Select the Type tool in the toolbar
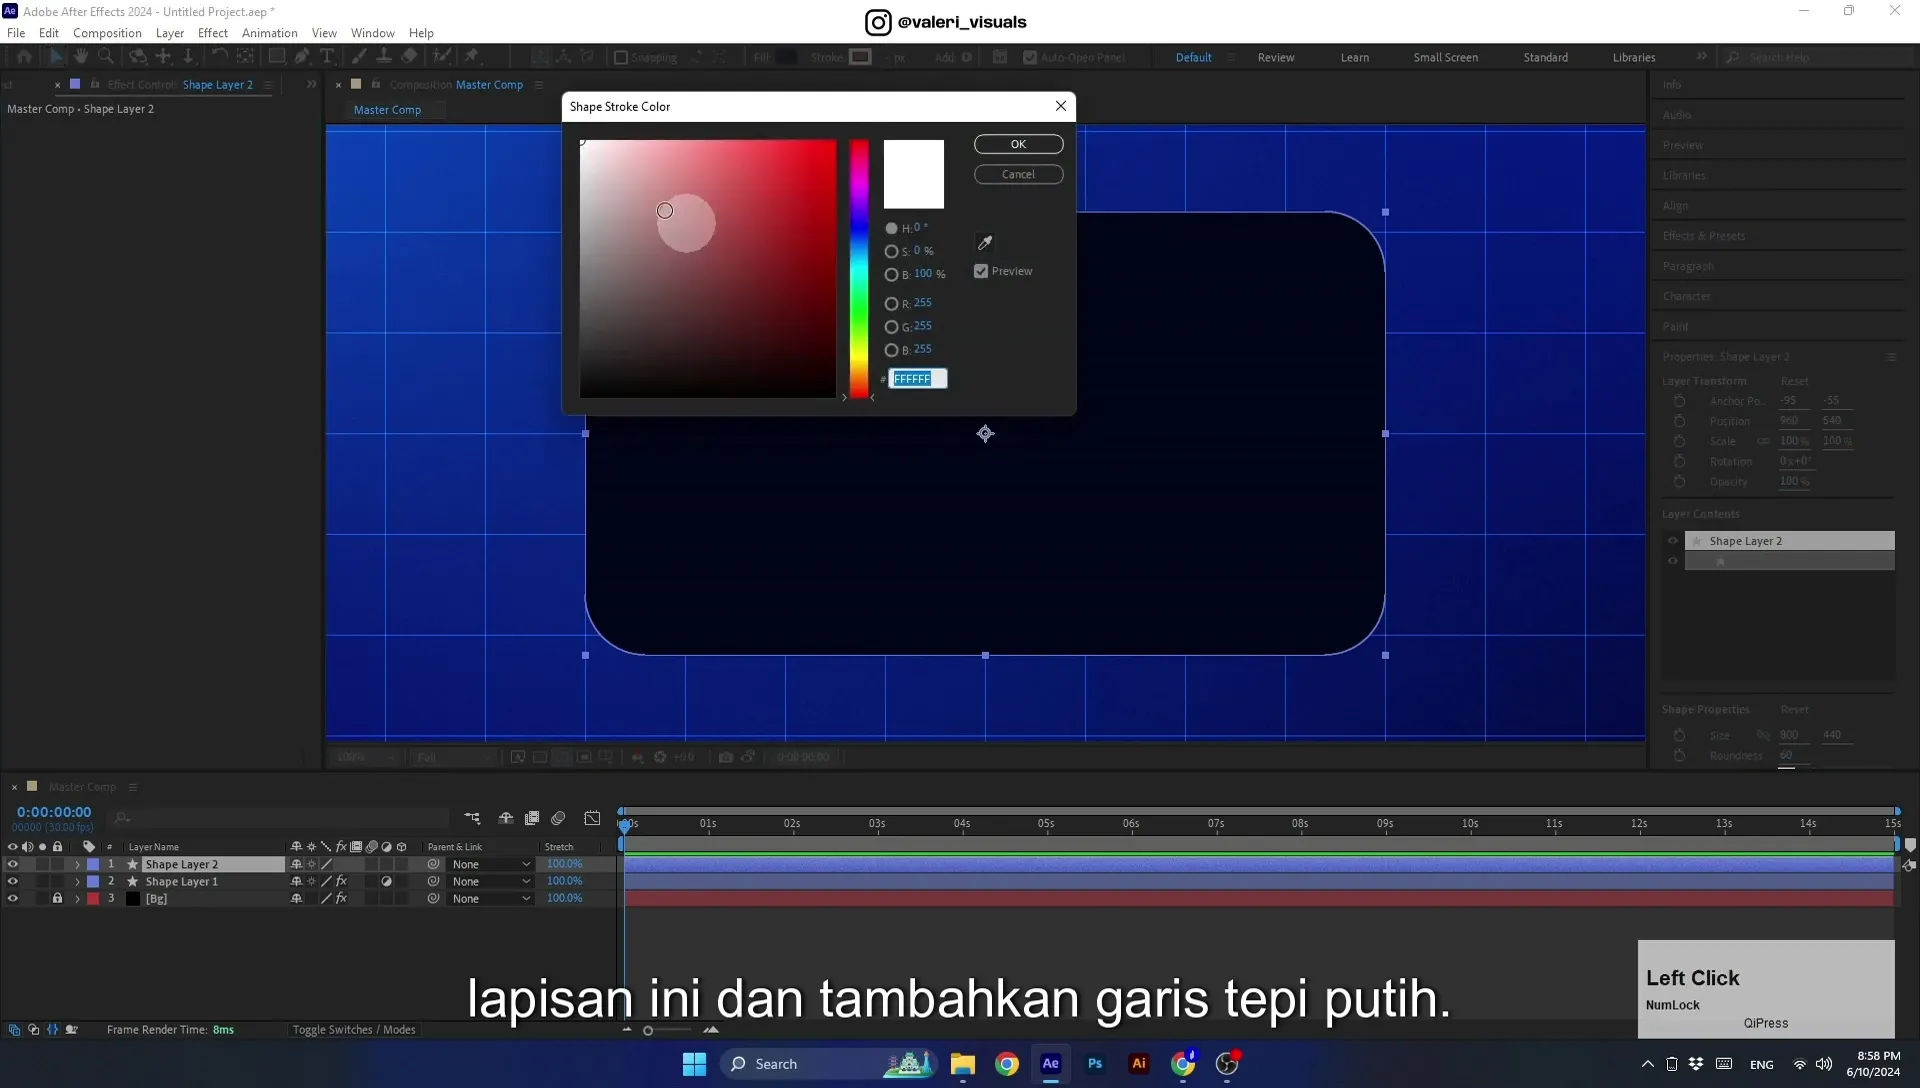This screenshot has width=1920, height=1088. click(x=327, y=57)
